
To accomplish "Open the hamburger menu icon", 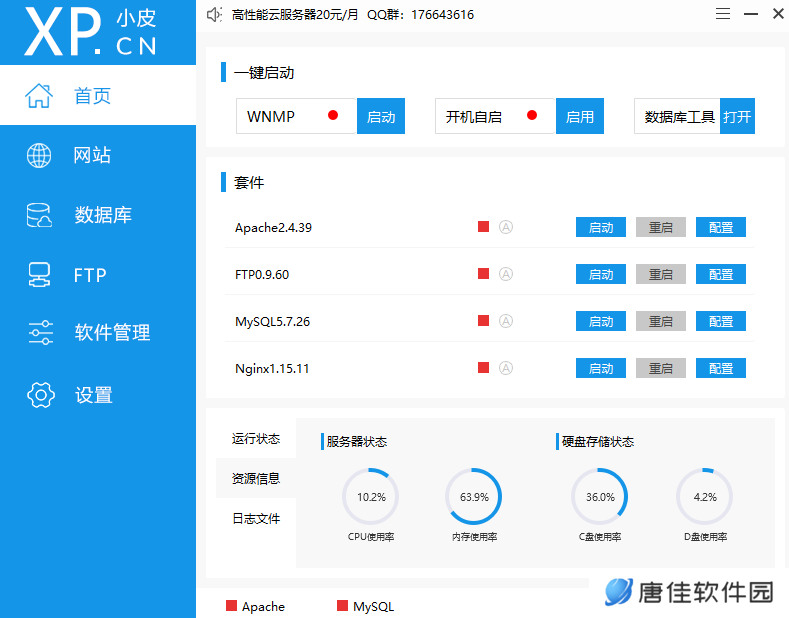I will [723, 14].
